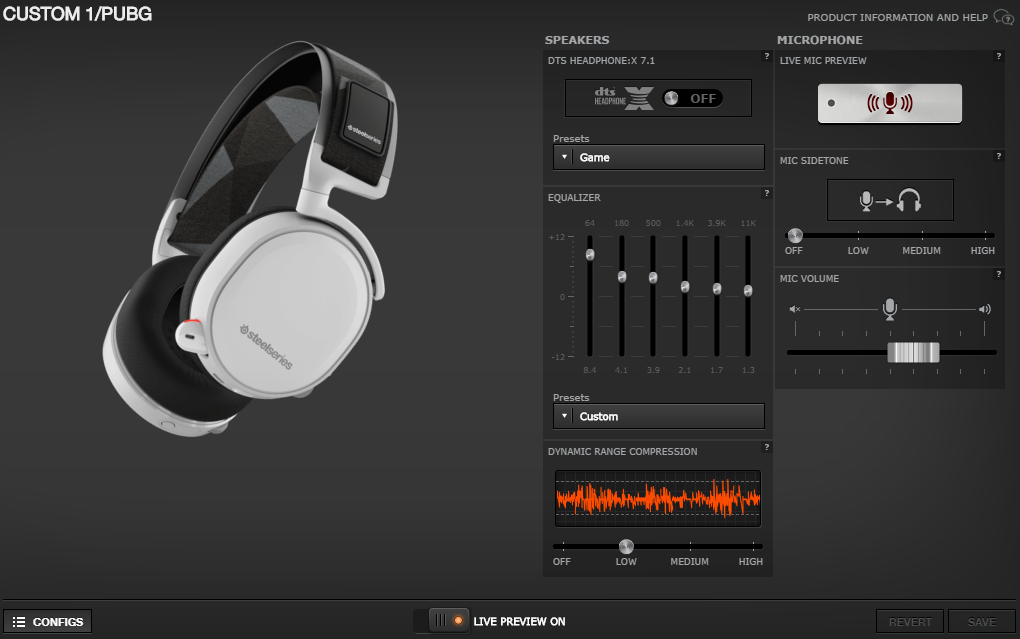Click the Product Information and Help link
Image resolution: width=1020 pixels, height=639 pixels.
[x=897, y=18]
